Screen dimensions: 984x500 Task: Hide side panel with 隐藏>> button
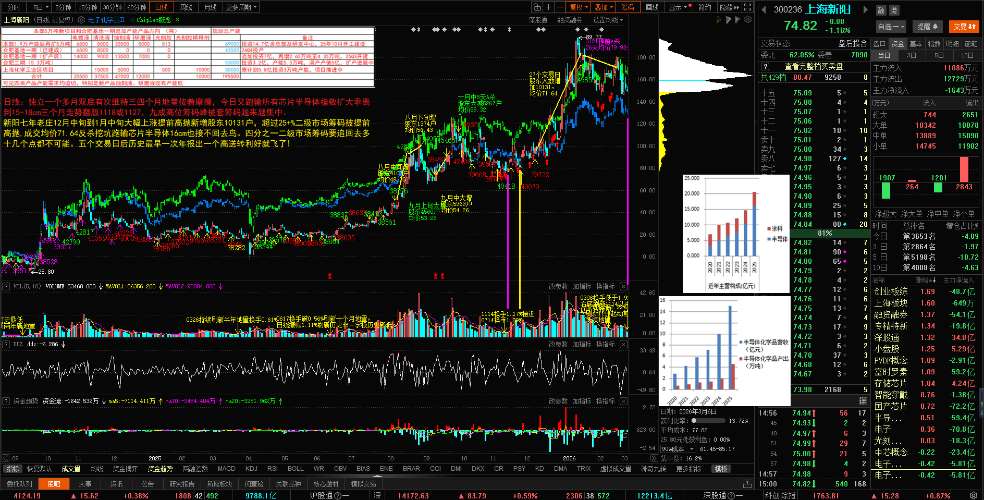coord(729,7)
